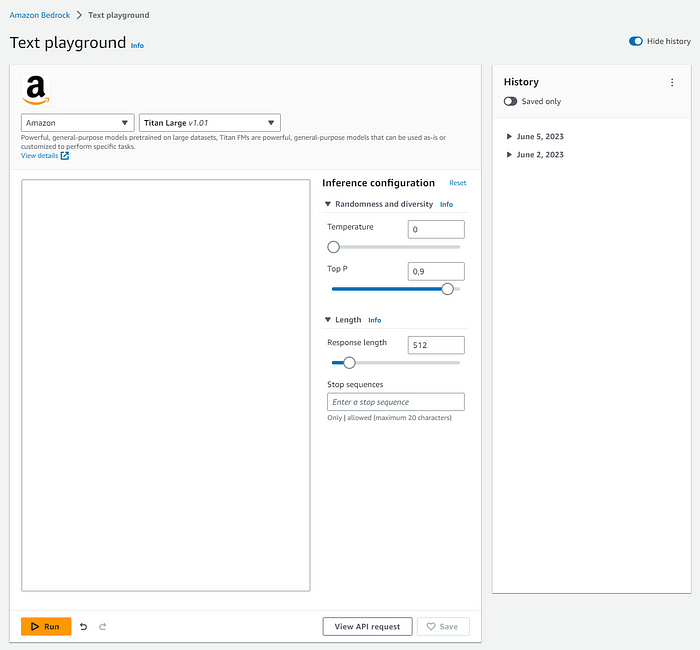700x650 pixels.
Task: Click the View API request button
Action: pos(367,626)
